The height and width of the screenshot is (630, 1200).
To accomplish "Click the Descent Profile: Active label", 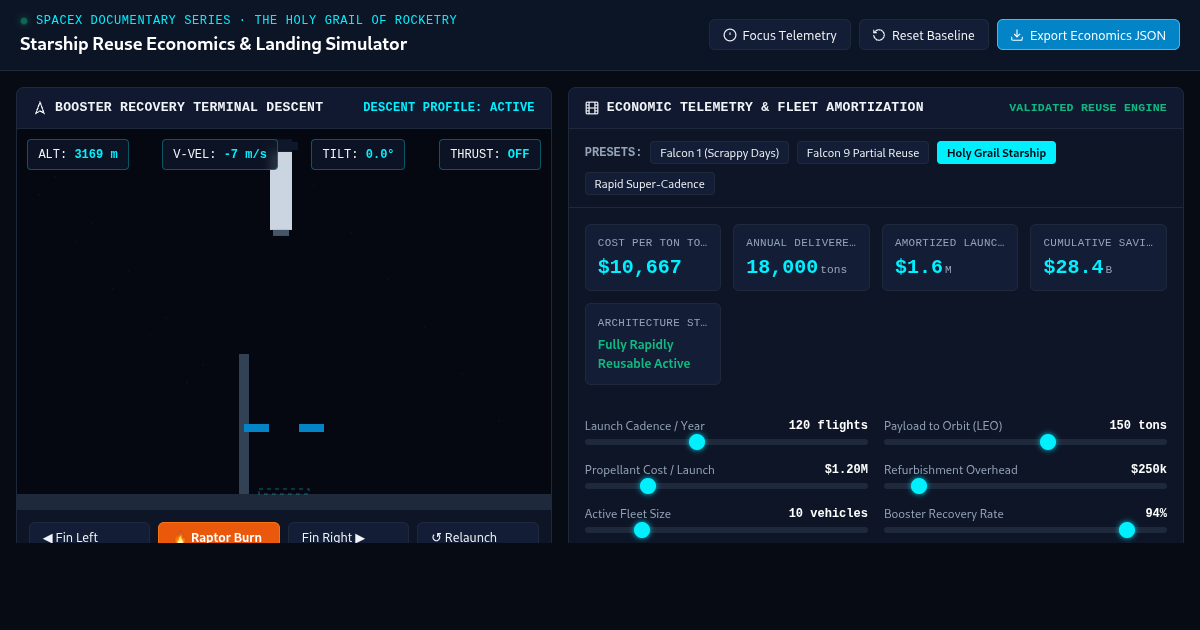I will (449, 107).
